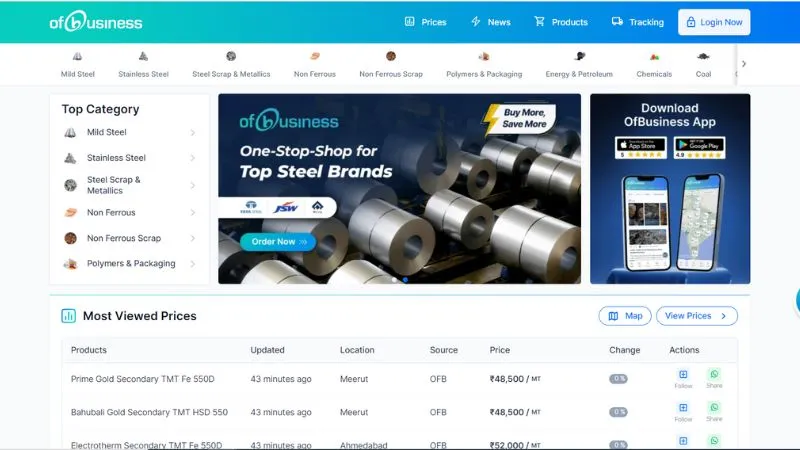Open Mild Steel link in sidebar
Viewport: 800px width, 450px height.
(x=107, y=132)
